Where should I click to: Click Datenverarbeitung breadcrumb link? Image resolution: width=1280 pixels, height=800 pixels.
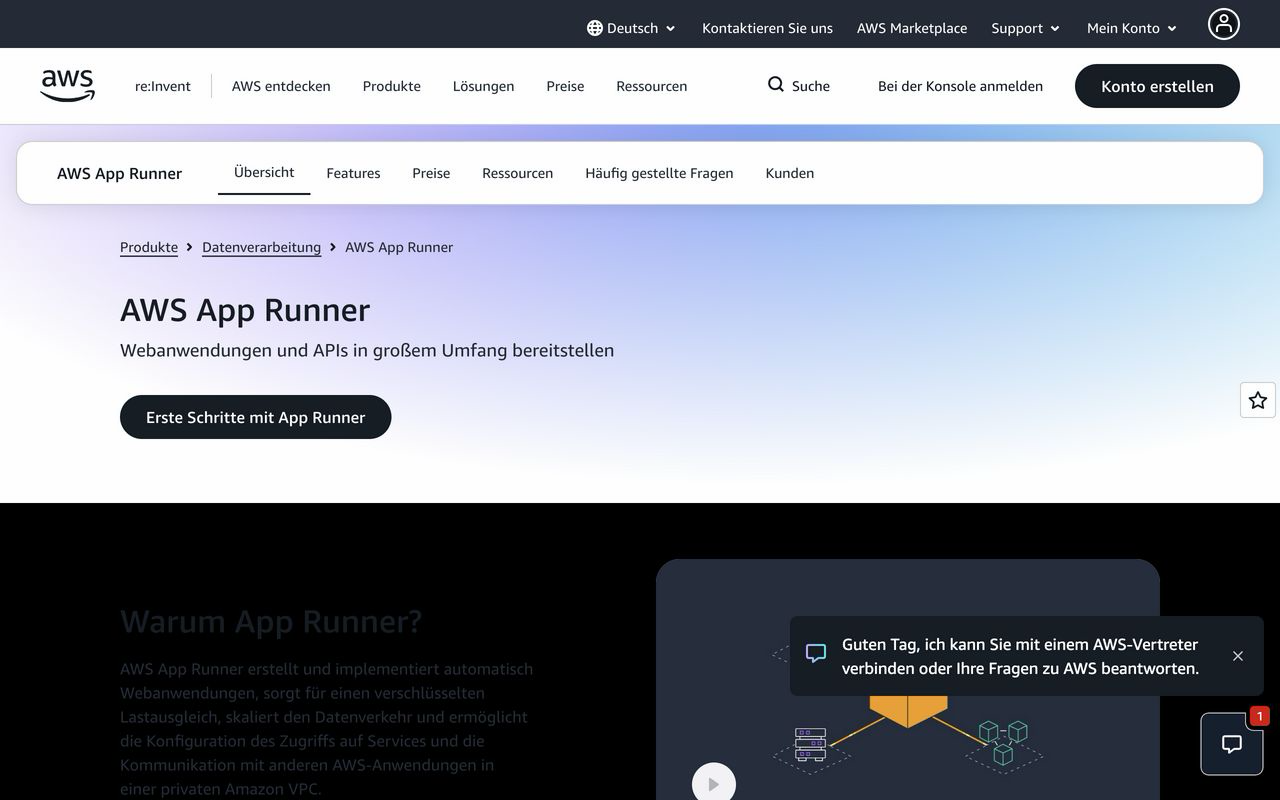pyautogui.click(x=261, y=247)
